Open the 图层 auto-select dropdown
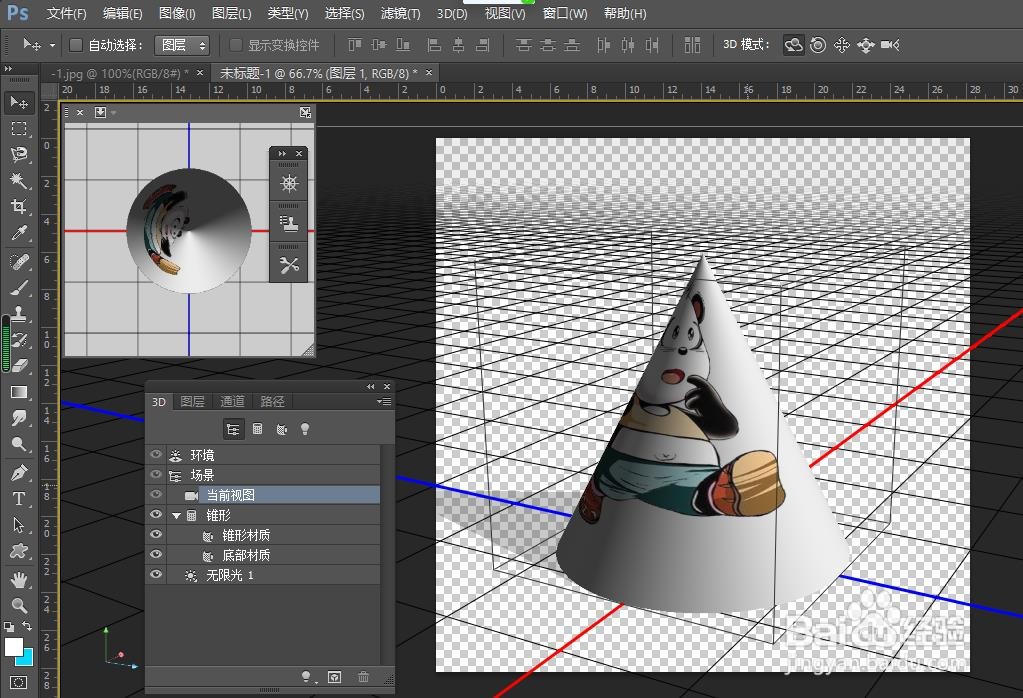The image size is (1023, 698). click(182, 45)
